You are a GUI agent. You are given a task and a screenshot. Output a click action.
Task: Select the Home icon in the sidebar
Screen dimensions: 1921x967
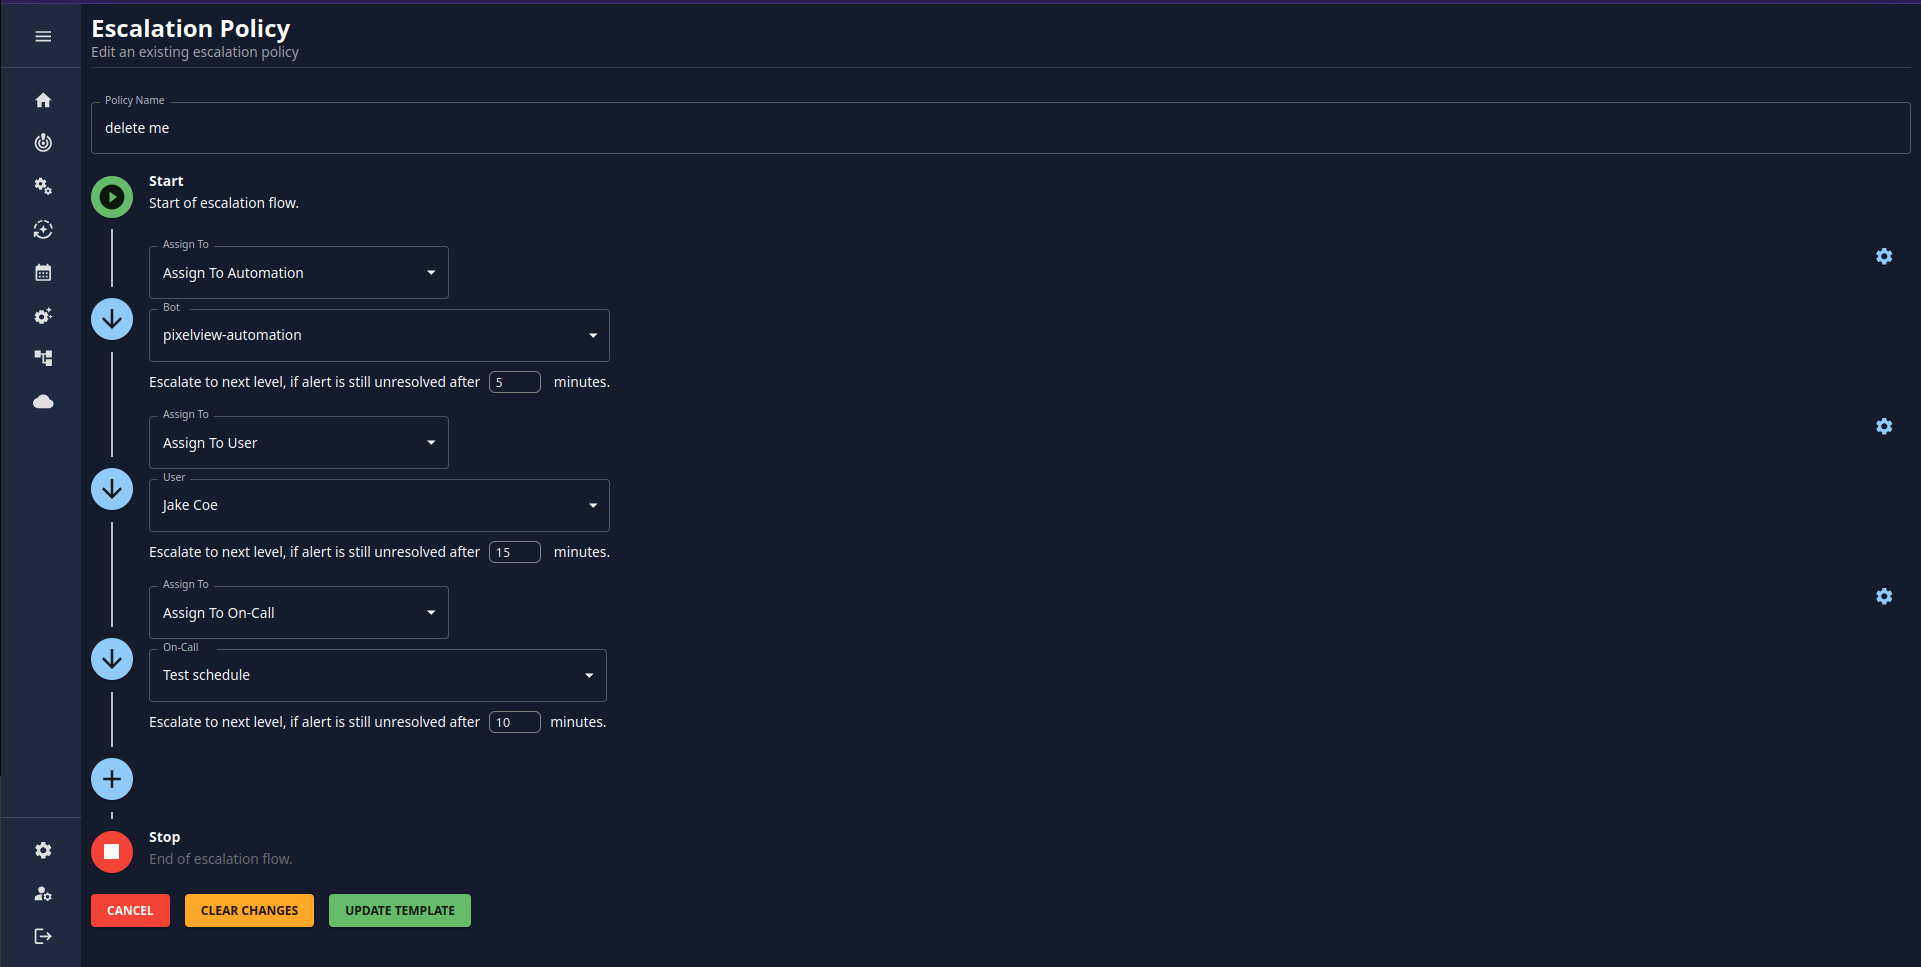pyautogui.click(x=43, y=100)
